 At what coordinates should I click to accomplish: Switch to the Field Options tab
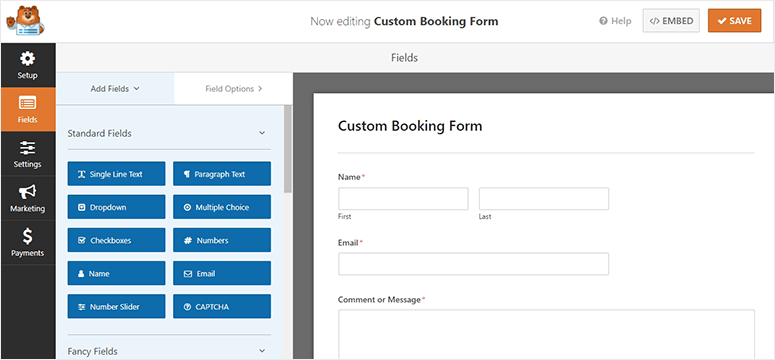234,89
